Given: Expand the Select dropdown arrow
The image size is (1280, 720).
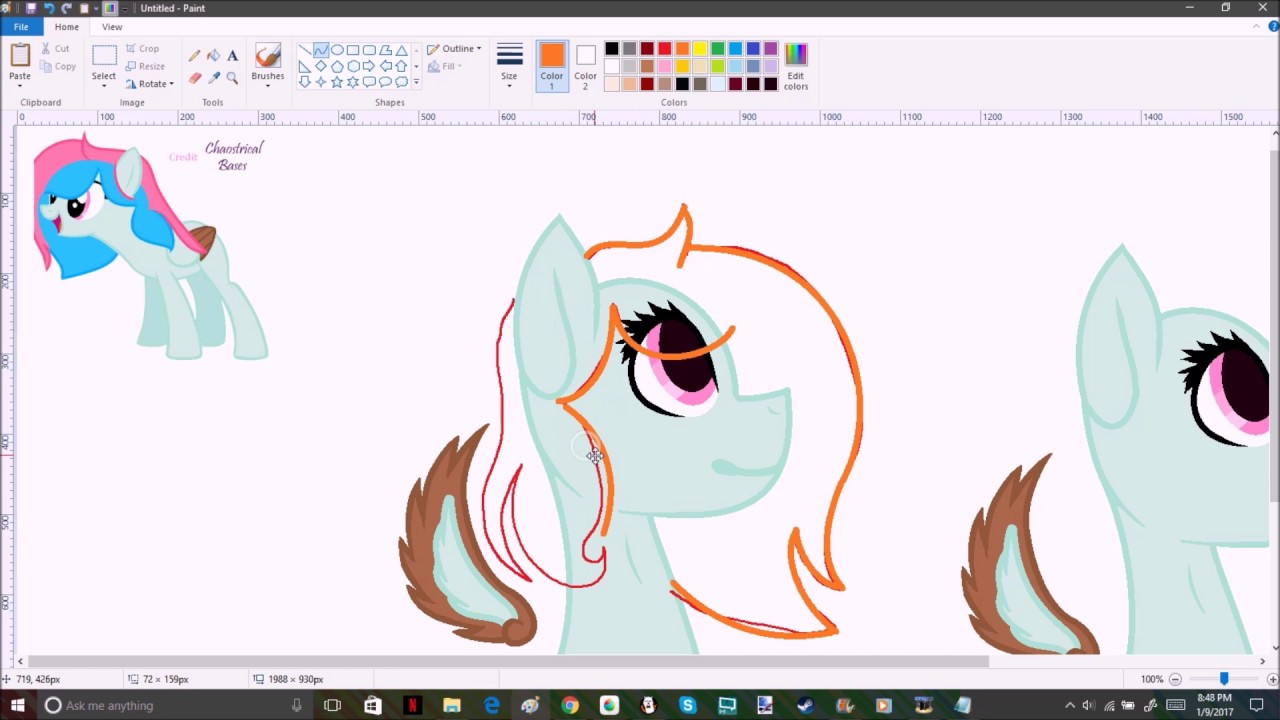Looking at the screenshot, I should tap(104, 85).
